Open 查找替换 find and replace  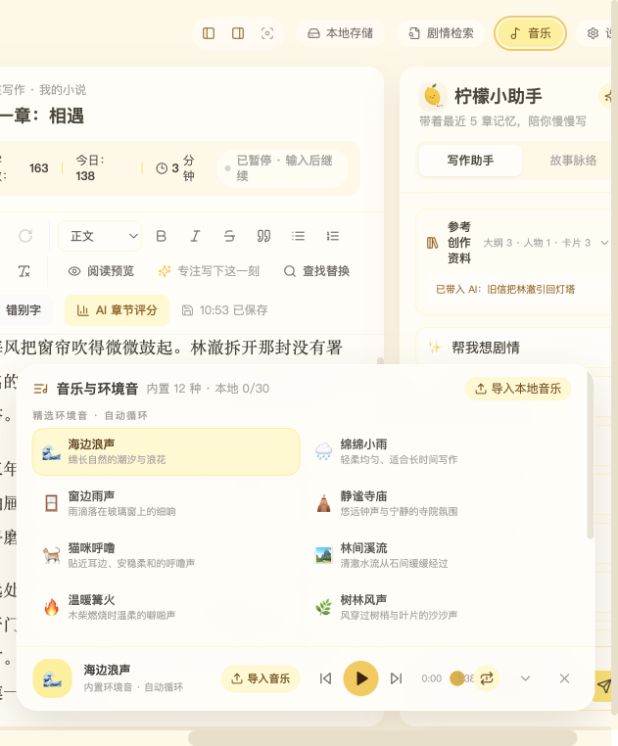[316, 271]
